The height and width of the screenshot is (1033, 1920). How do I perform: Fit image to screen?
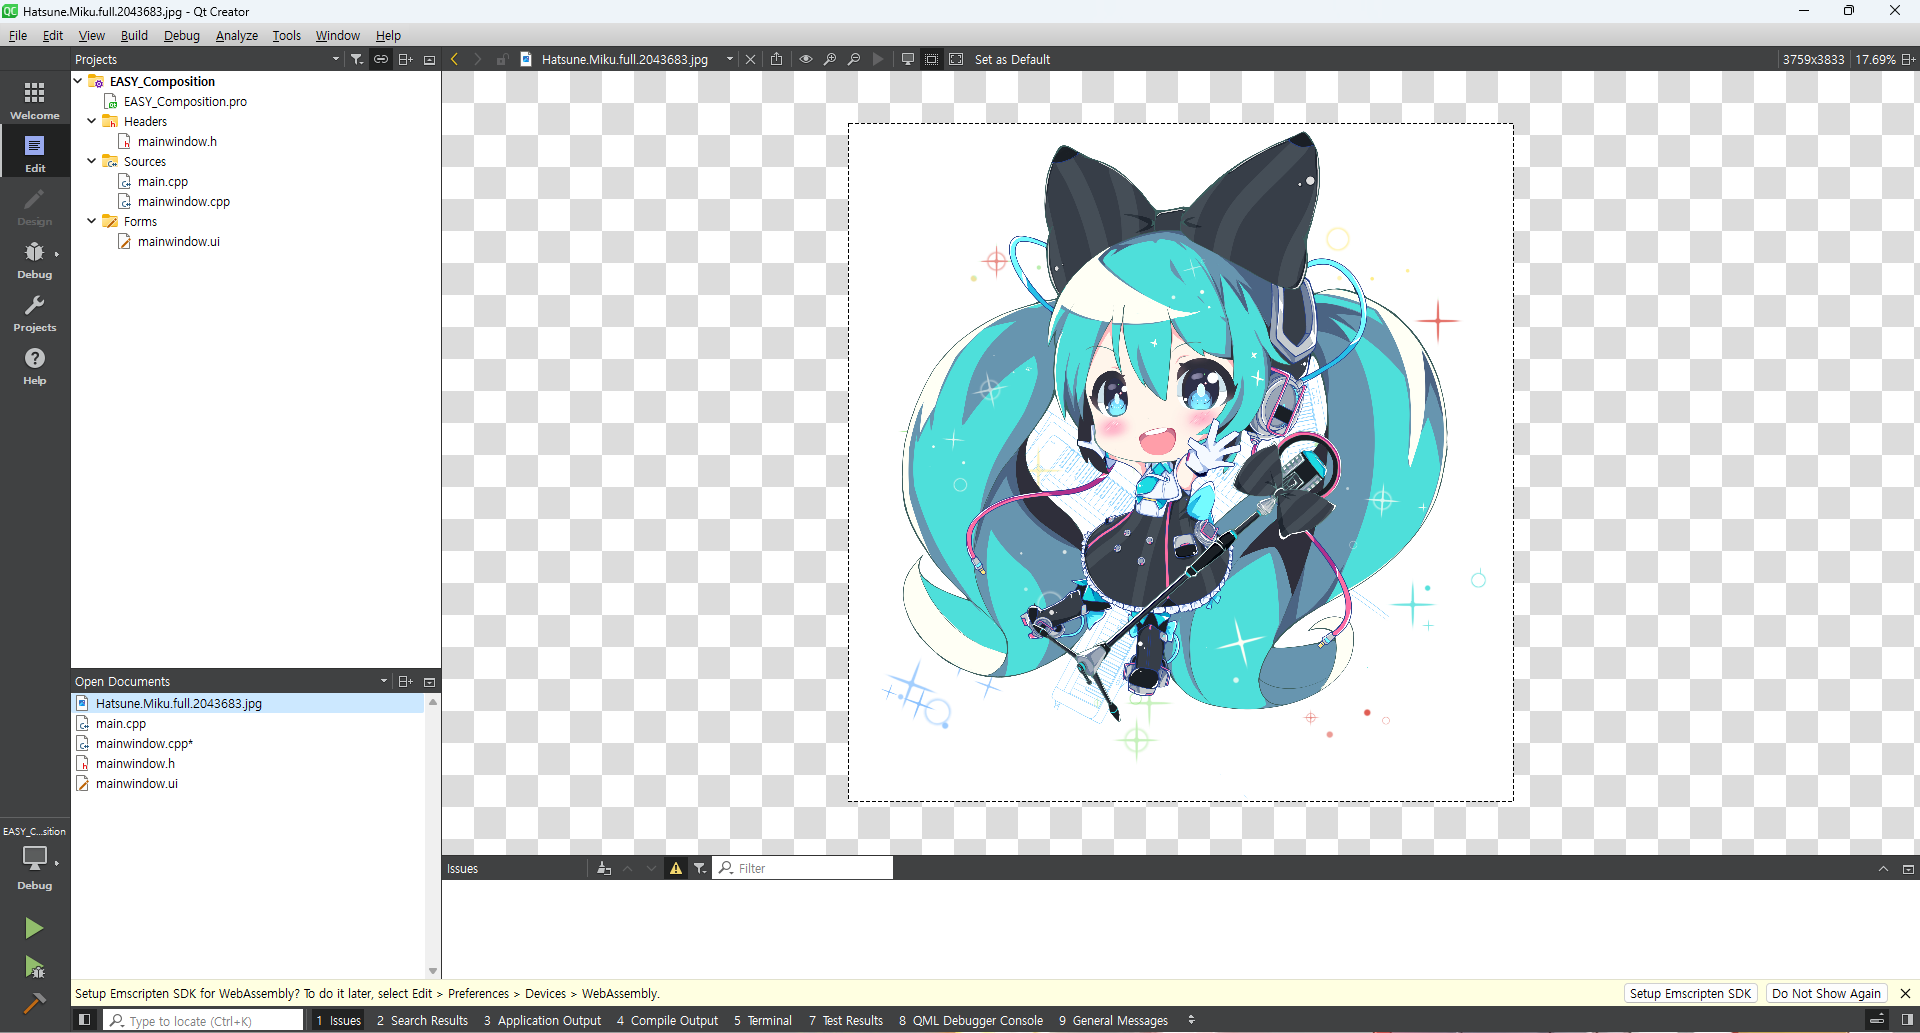(x=956, y=59)
